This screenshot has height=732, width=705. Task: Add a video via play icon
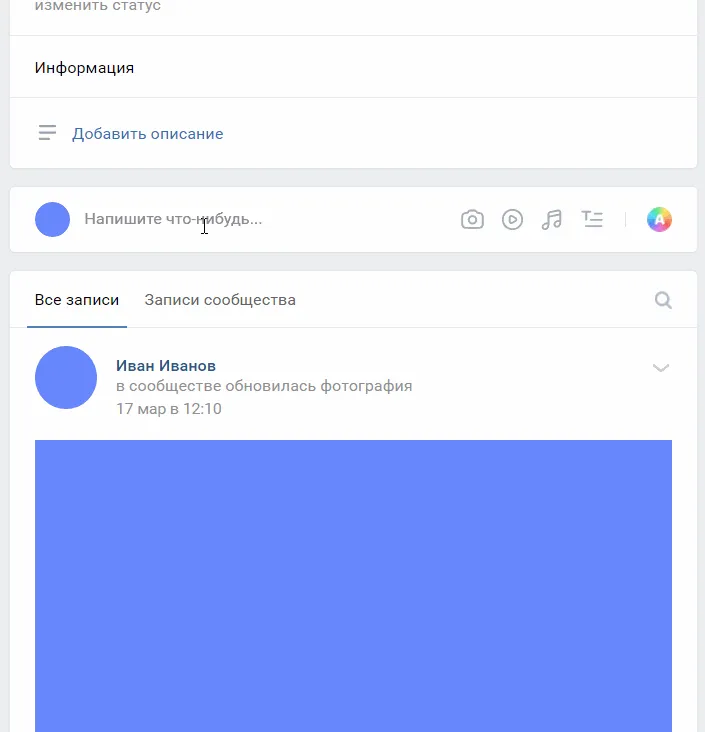tap(512, 219)
